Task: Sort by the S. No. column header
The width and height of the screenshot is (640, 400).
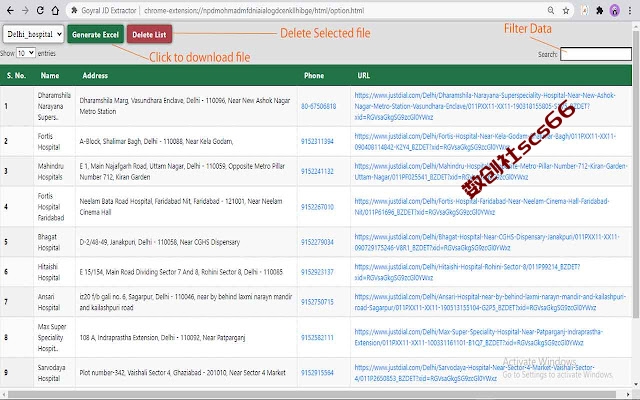Action: pos(16,76)
